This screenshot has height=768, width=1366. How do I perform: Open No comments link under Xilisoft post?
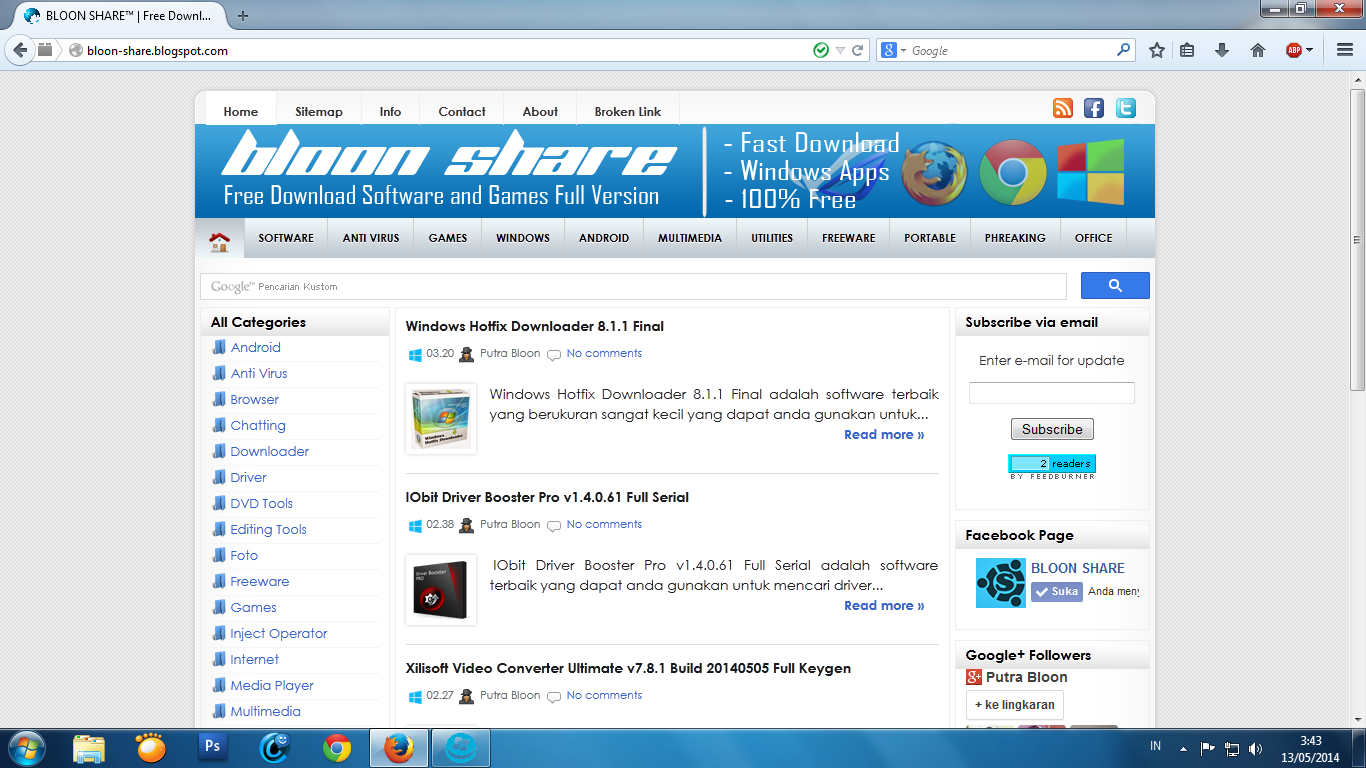tap(604, 695)
